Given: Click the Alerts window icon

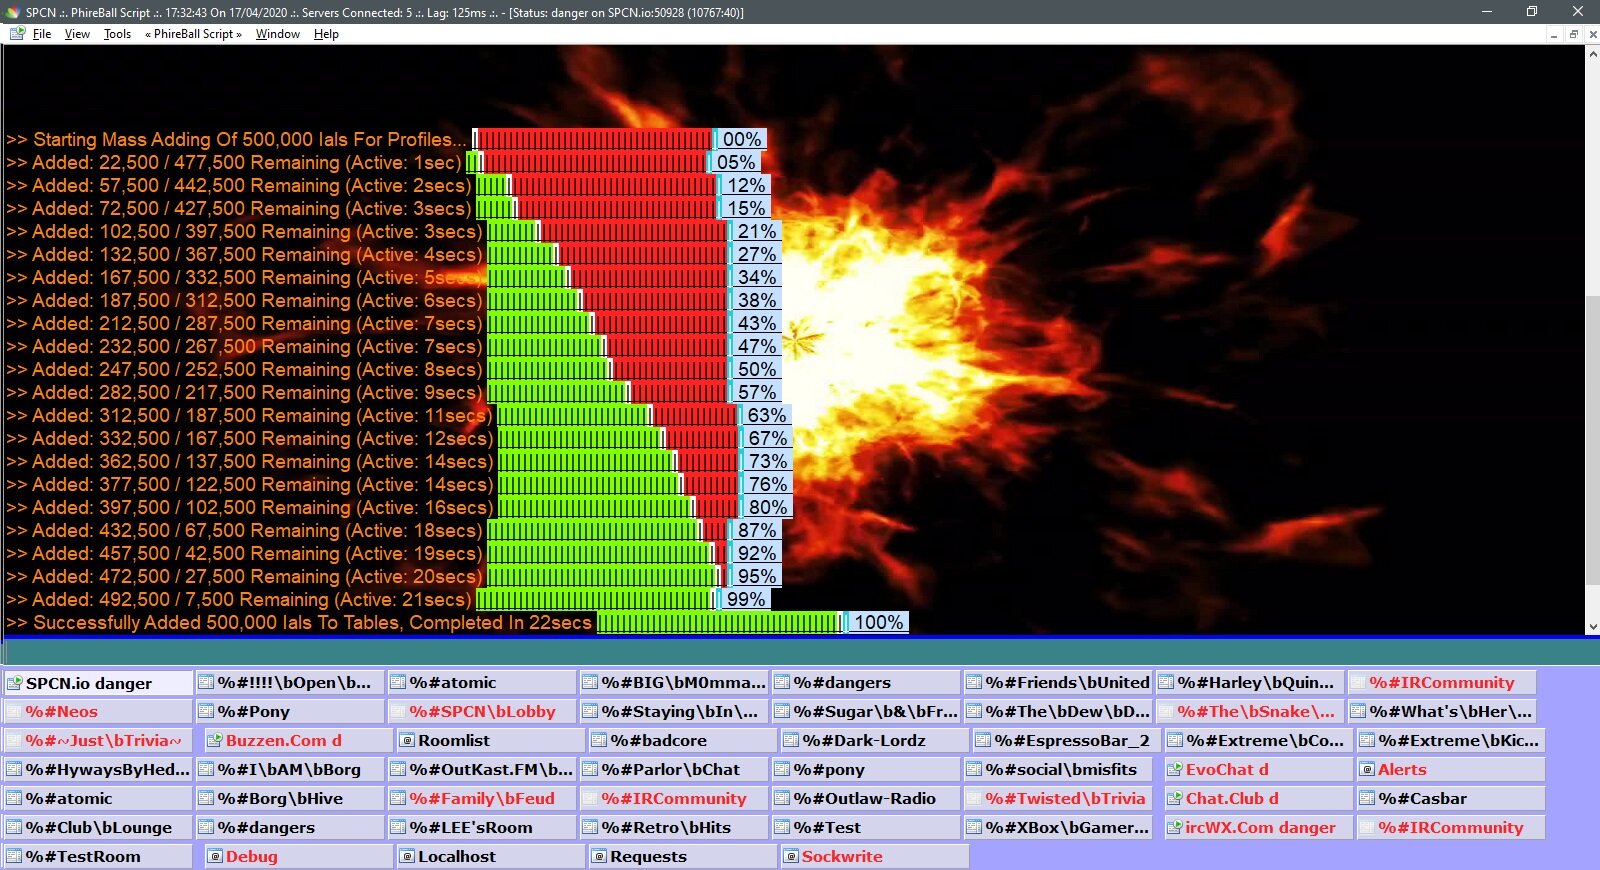Looking at the screenshot, I should pyautogui.click(x=1367, y=770).
